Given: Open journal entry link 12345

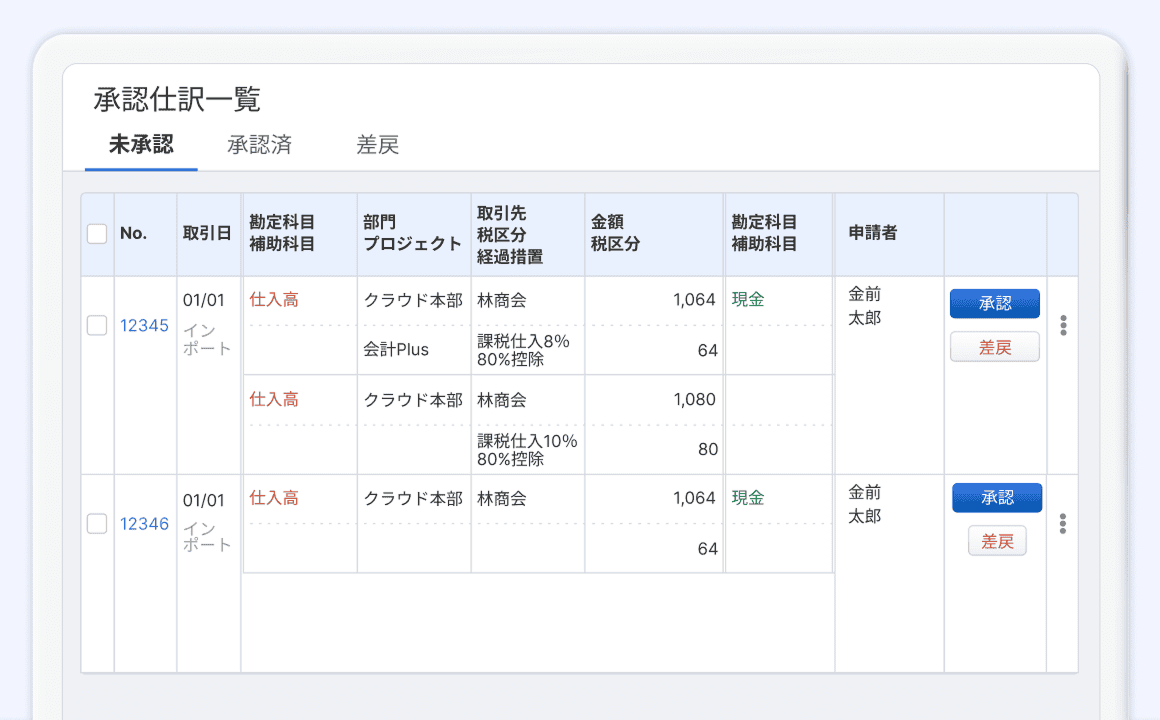Looking at the screenshot, I should point(144,325).
